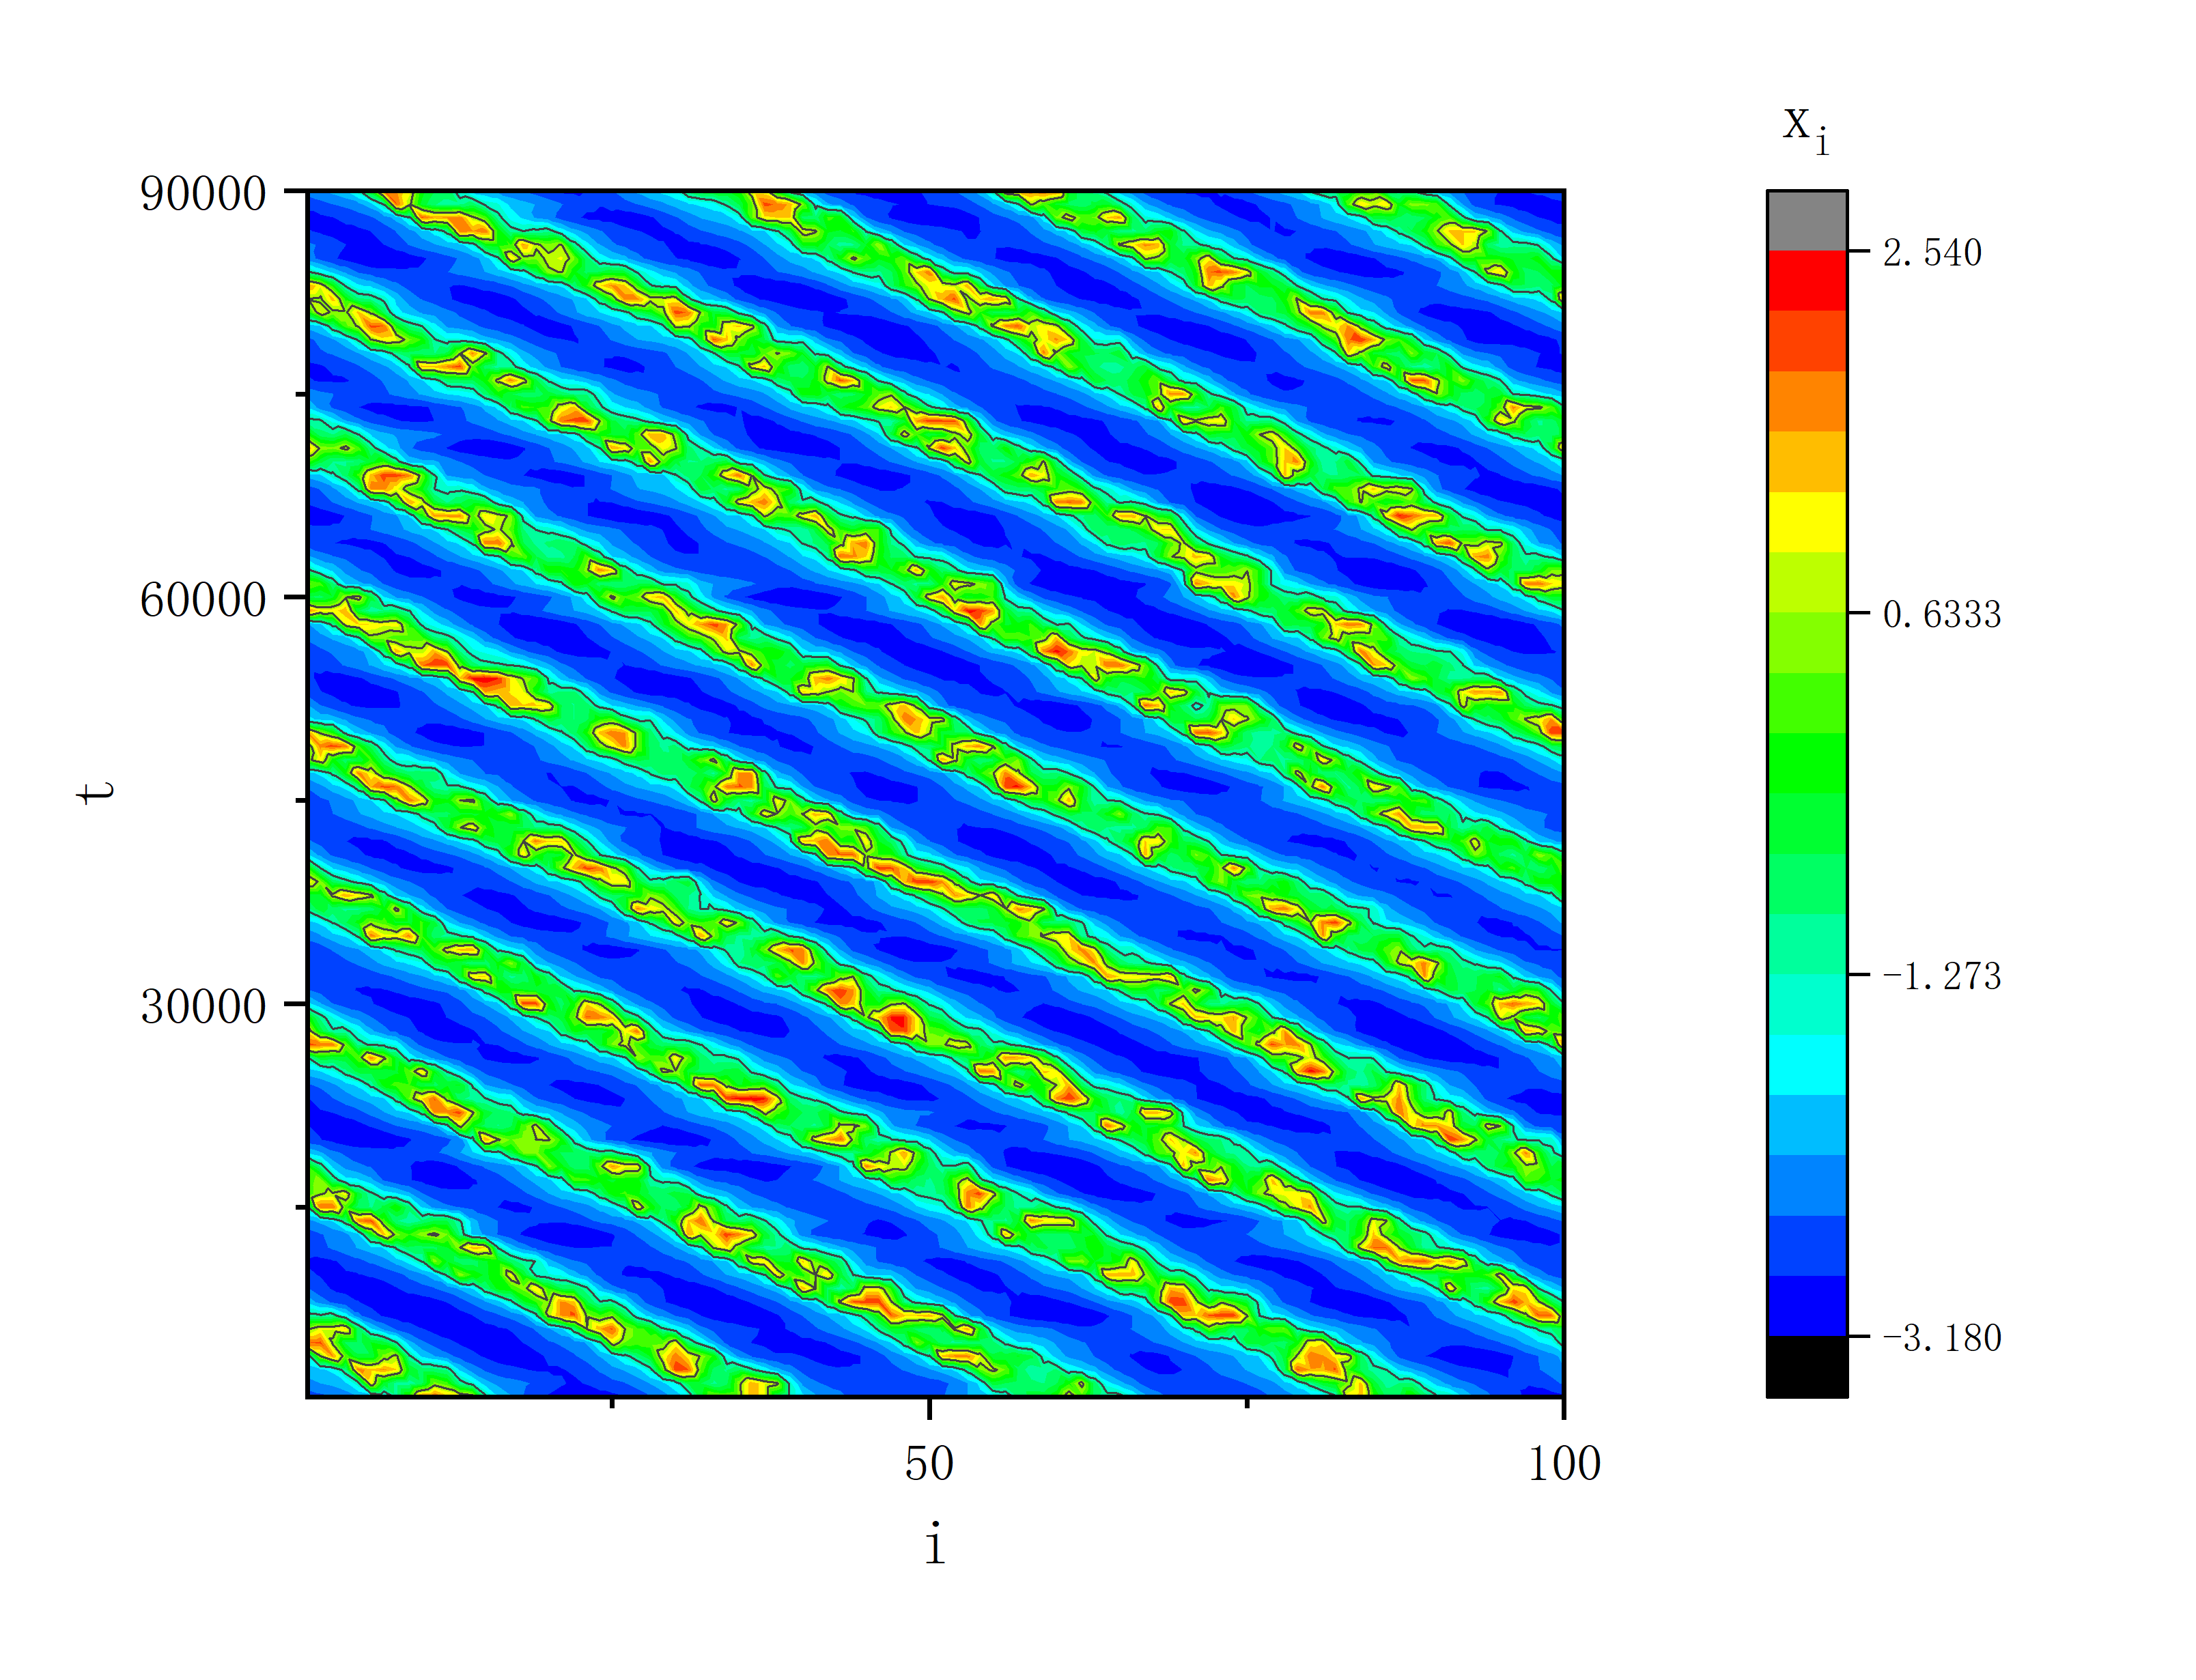
Task: Click the 0.6333 colorbar label
Action: tap(1942, 614)
